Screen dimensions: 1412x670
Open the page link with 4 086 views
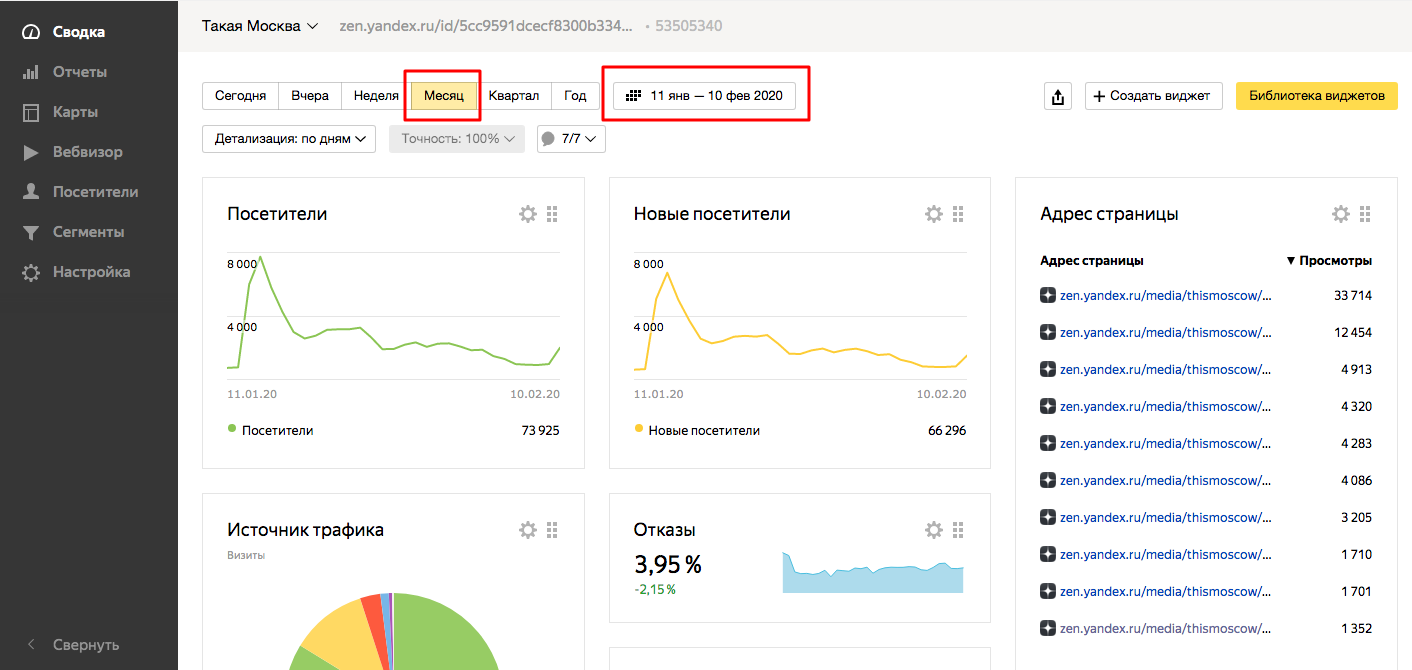1166,480
